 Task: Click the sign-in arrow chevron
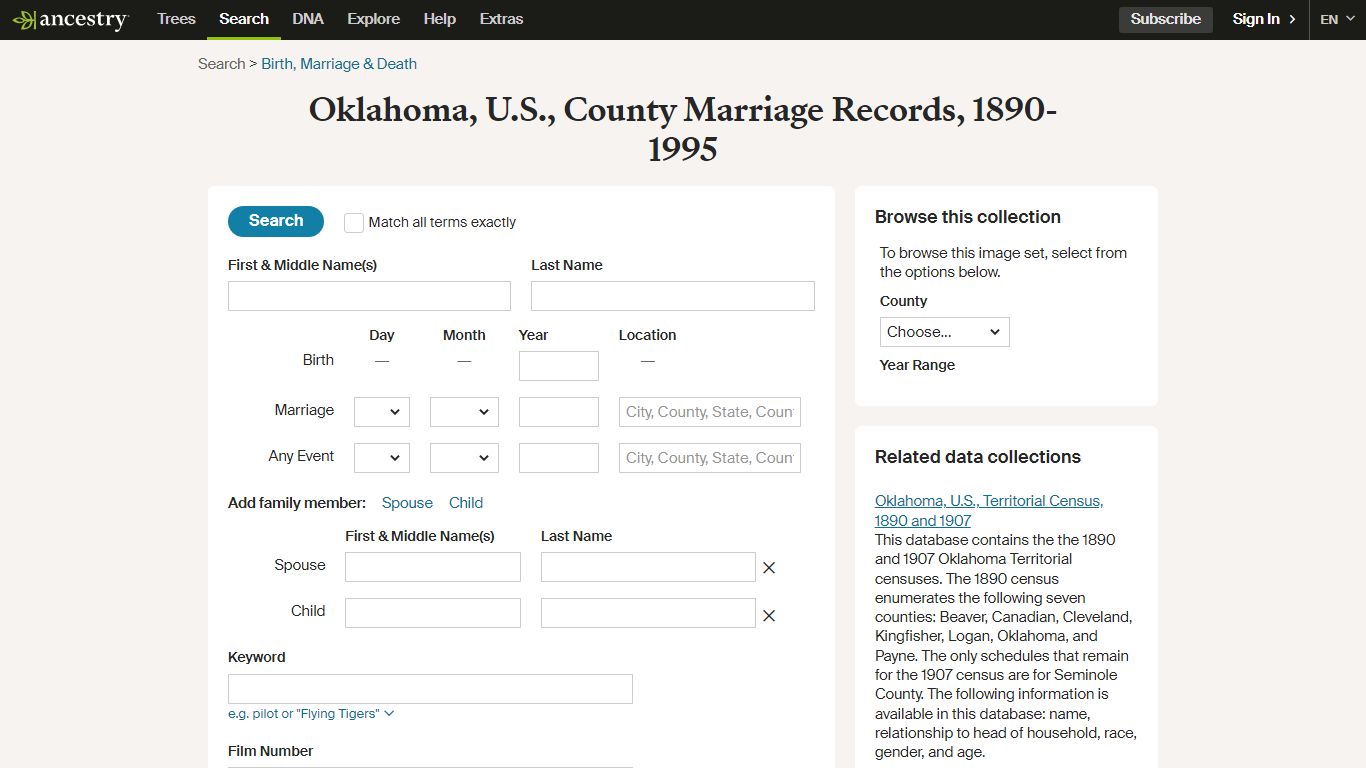pos(1292,19)
